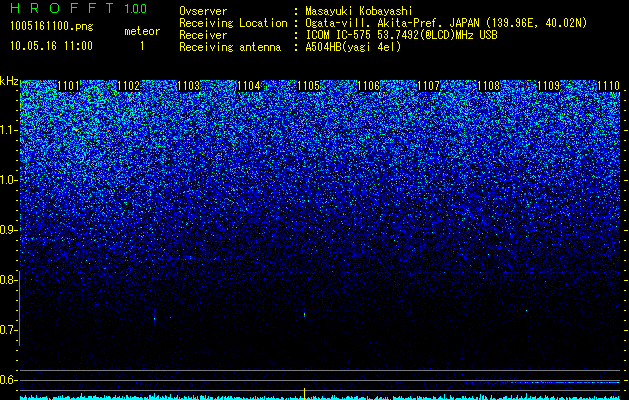Click the 1.1 frequency axis label

tap(8, 130)
